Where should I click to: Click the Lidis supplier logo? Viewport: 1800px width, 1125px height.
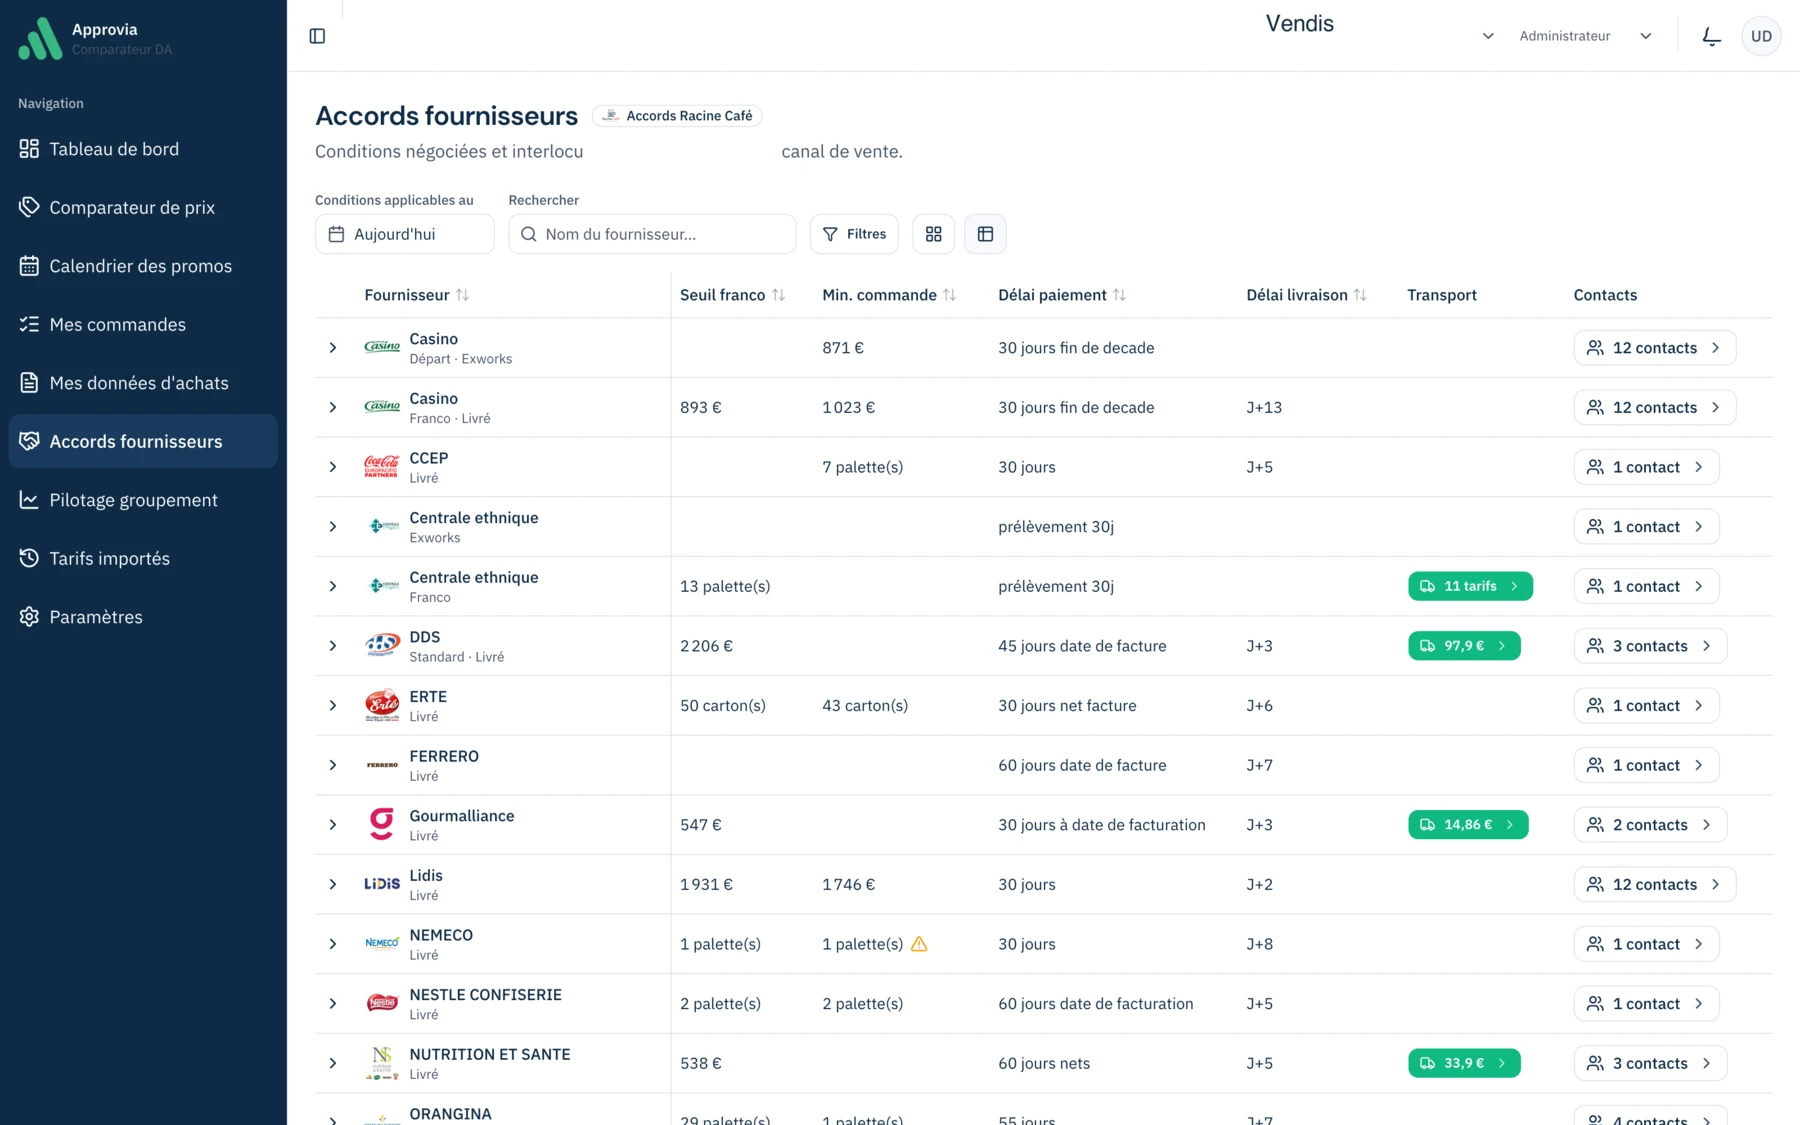381,884
